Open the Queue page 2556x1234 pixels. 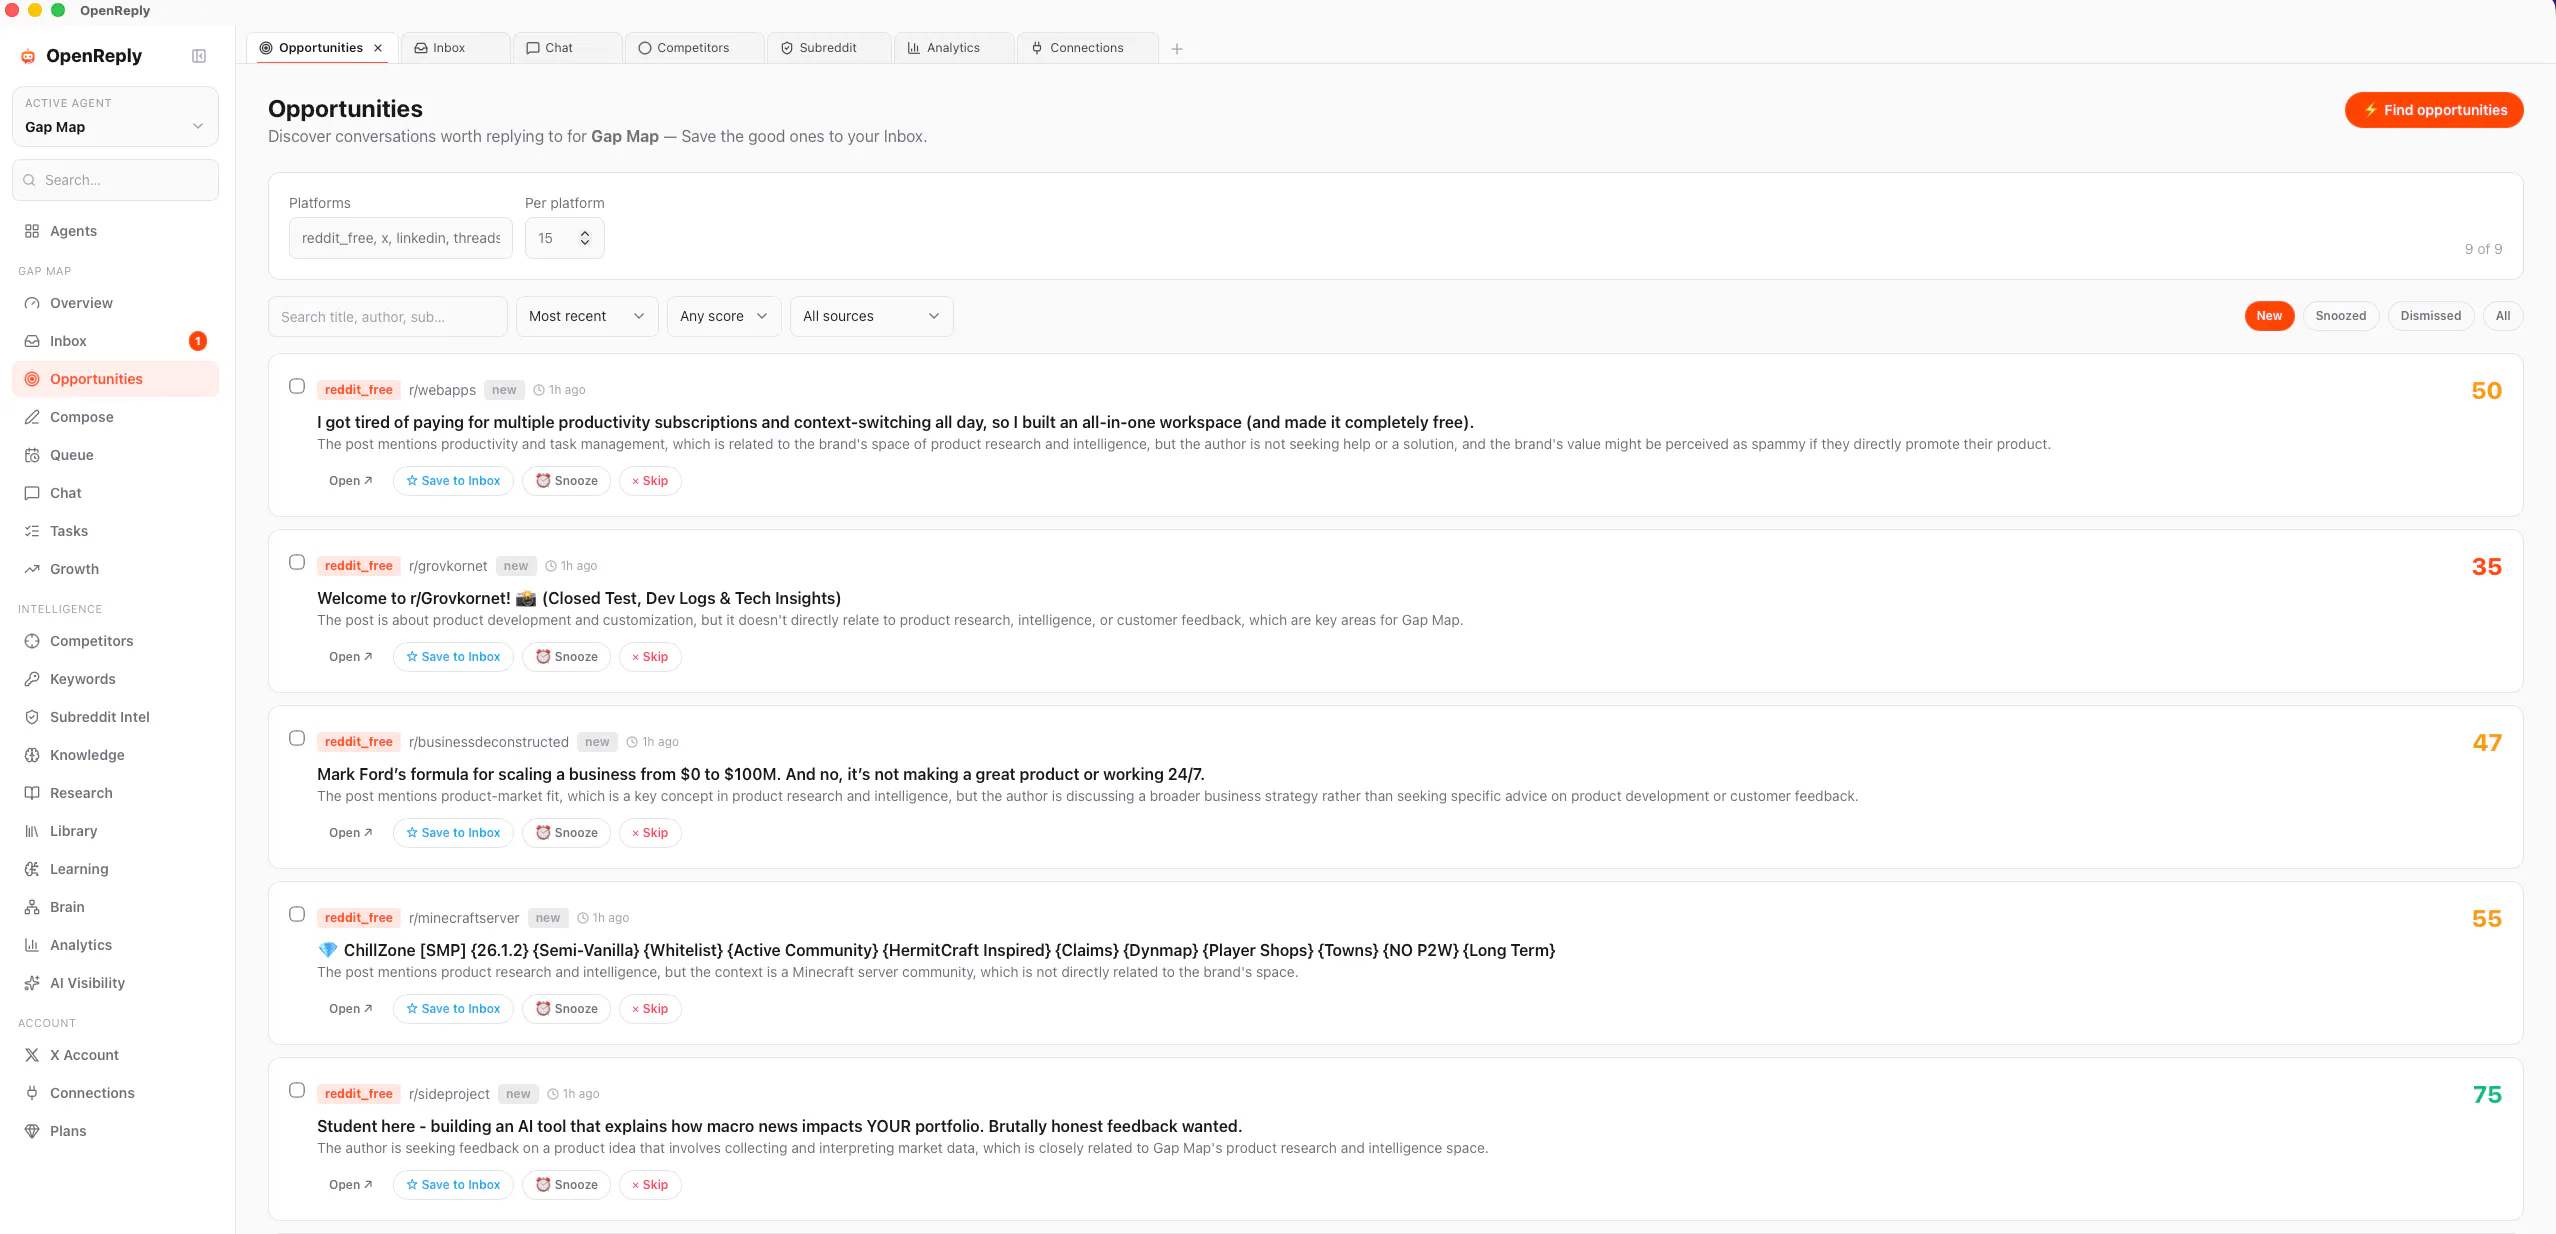click(x=115, y=455)
